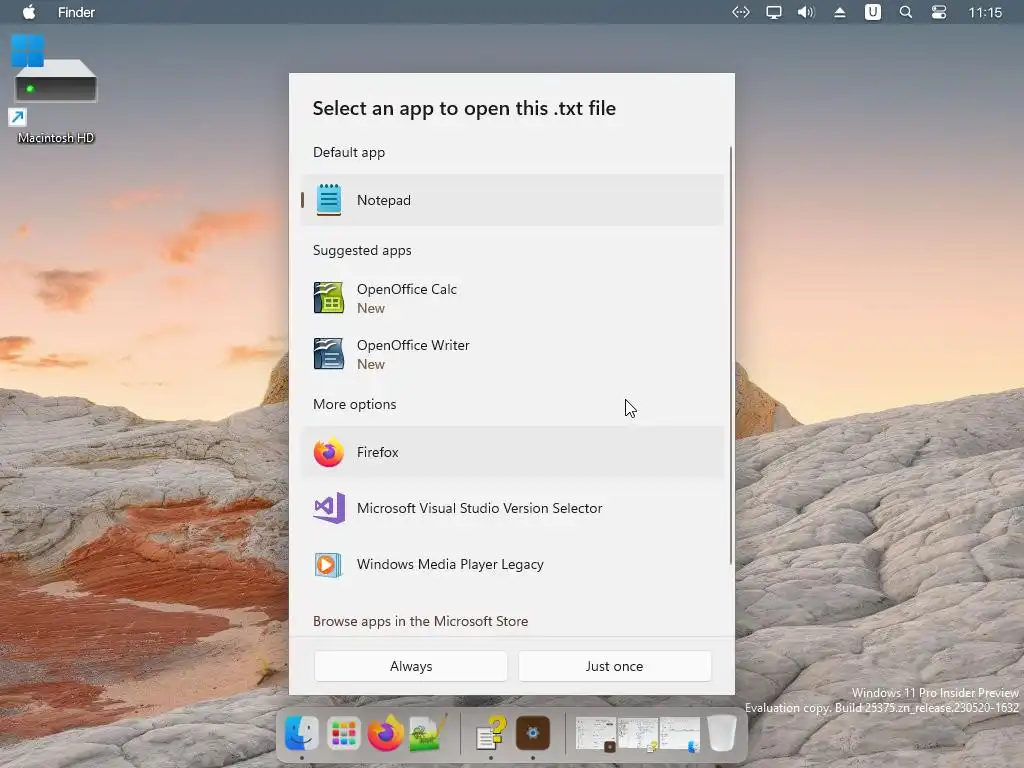
Task: Select Notepad as the default app
Action: [x=512, y=200]
